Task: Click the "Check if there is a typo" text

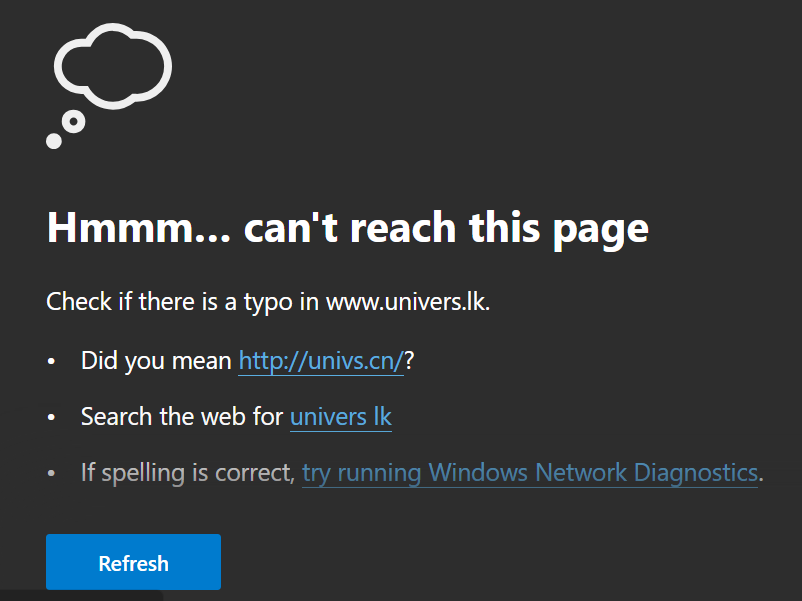Action: 183,302
